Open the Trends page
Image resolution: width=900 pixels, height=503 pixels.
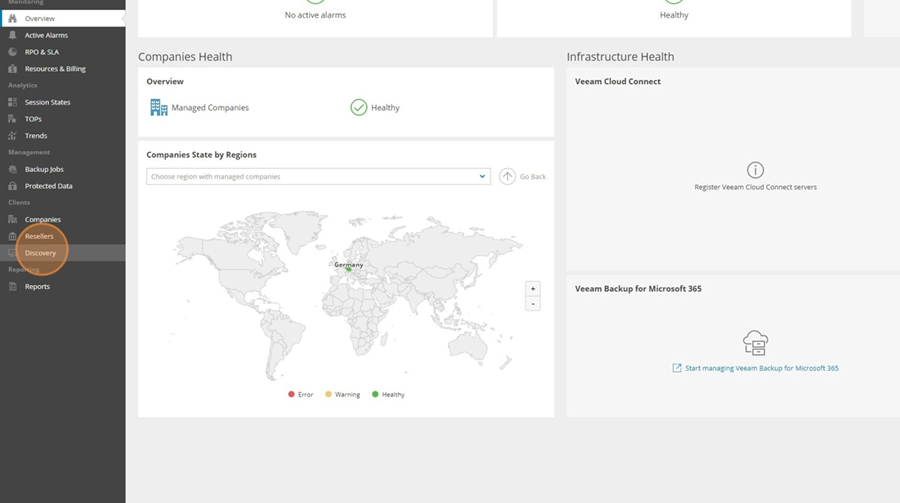point(36,136)
